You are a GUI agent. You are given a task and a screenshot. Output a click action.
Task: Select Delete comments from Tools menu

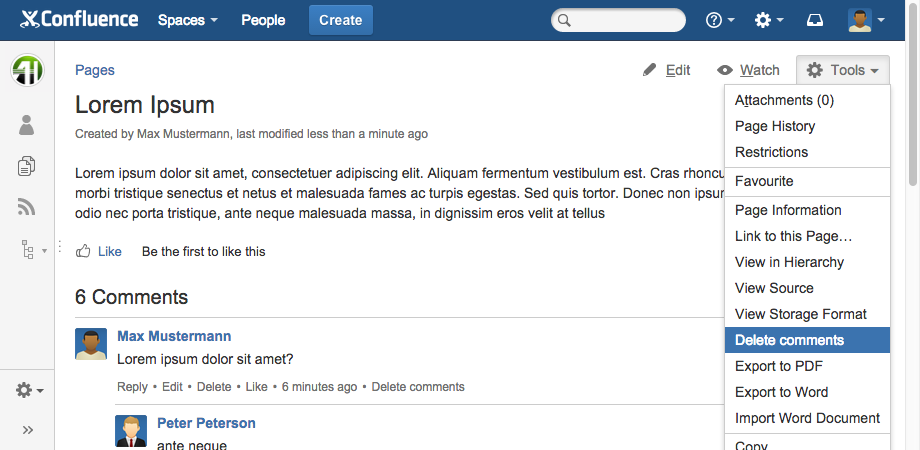click(789, 340)
